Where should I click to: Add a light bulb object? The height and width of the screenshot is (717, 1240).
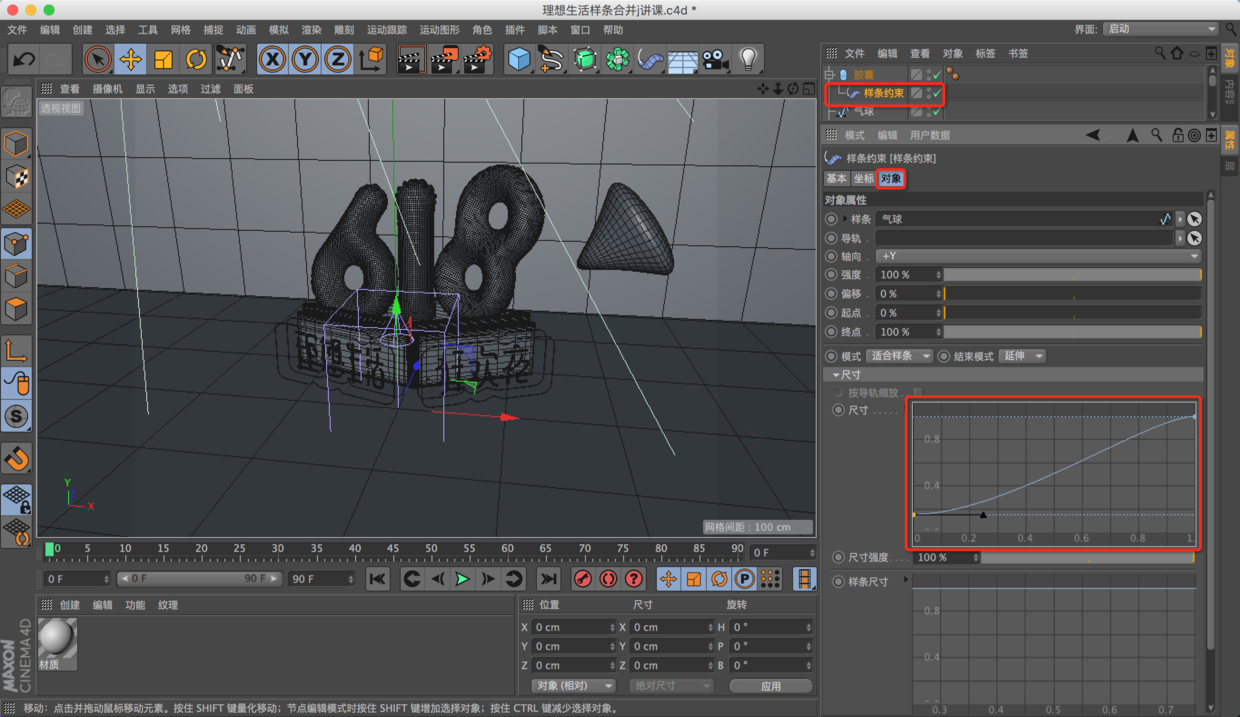click(x=748, y=60)
